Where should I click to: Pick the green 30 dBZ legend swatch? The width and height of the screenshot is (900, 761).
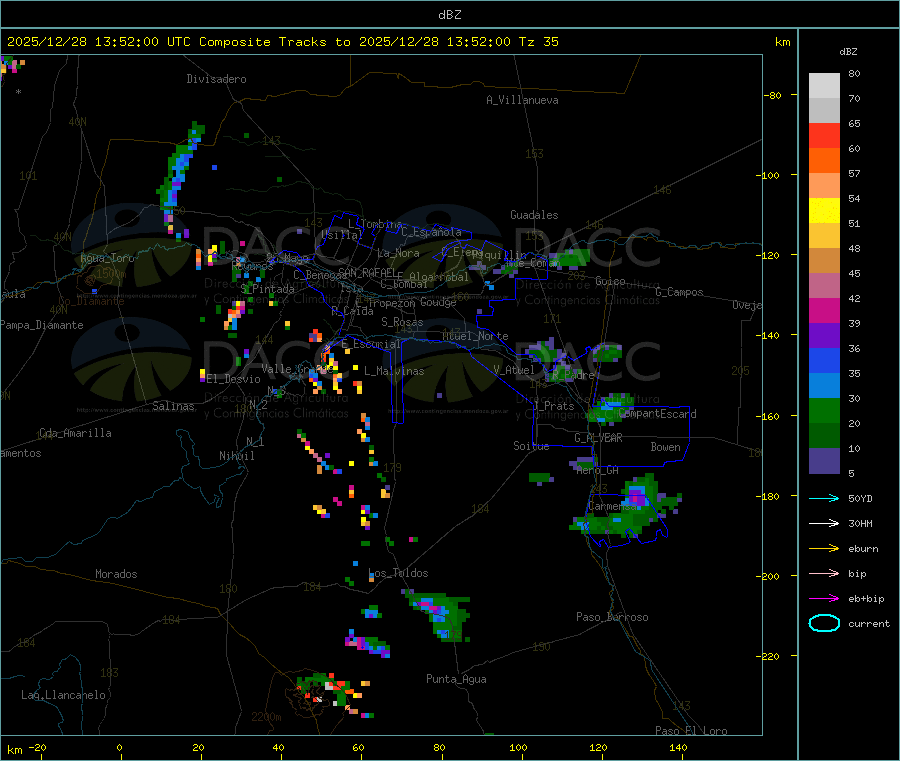coord(824,410)
